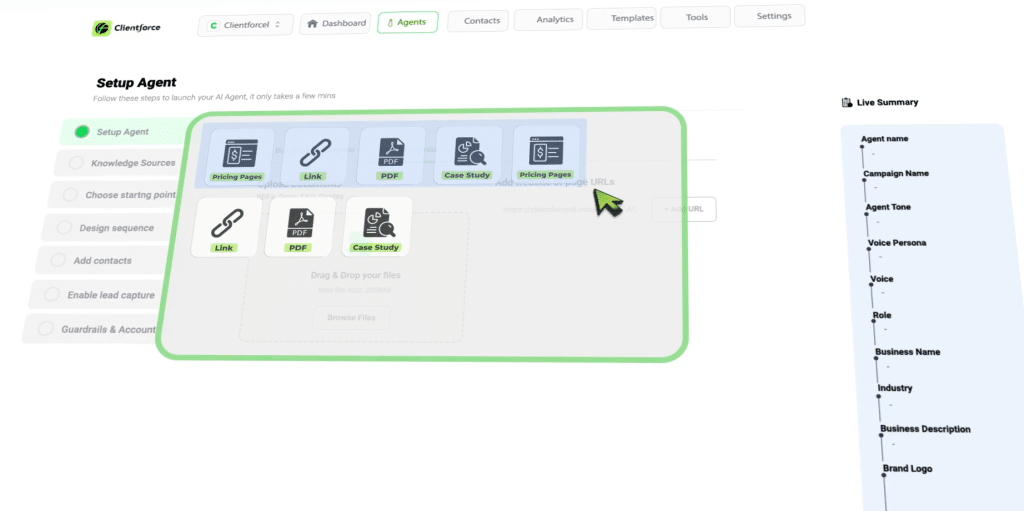The height and width of the screenshot is (511, 1024).
Task: Click the Add URL button
Action: [x=684, y=209]
